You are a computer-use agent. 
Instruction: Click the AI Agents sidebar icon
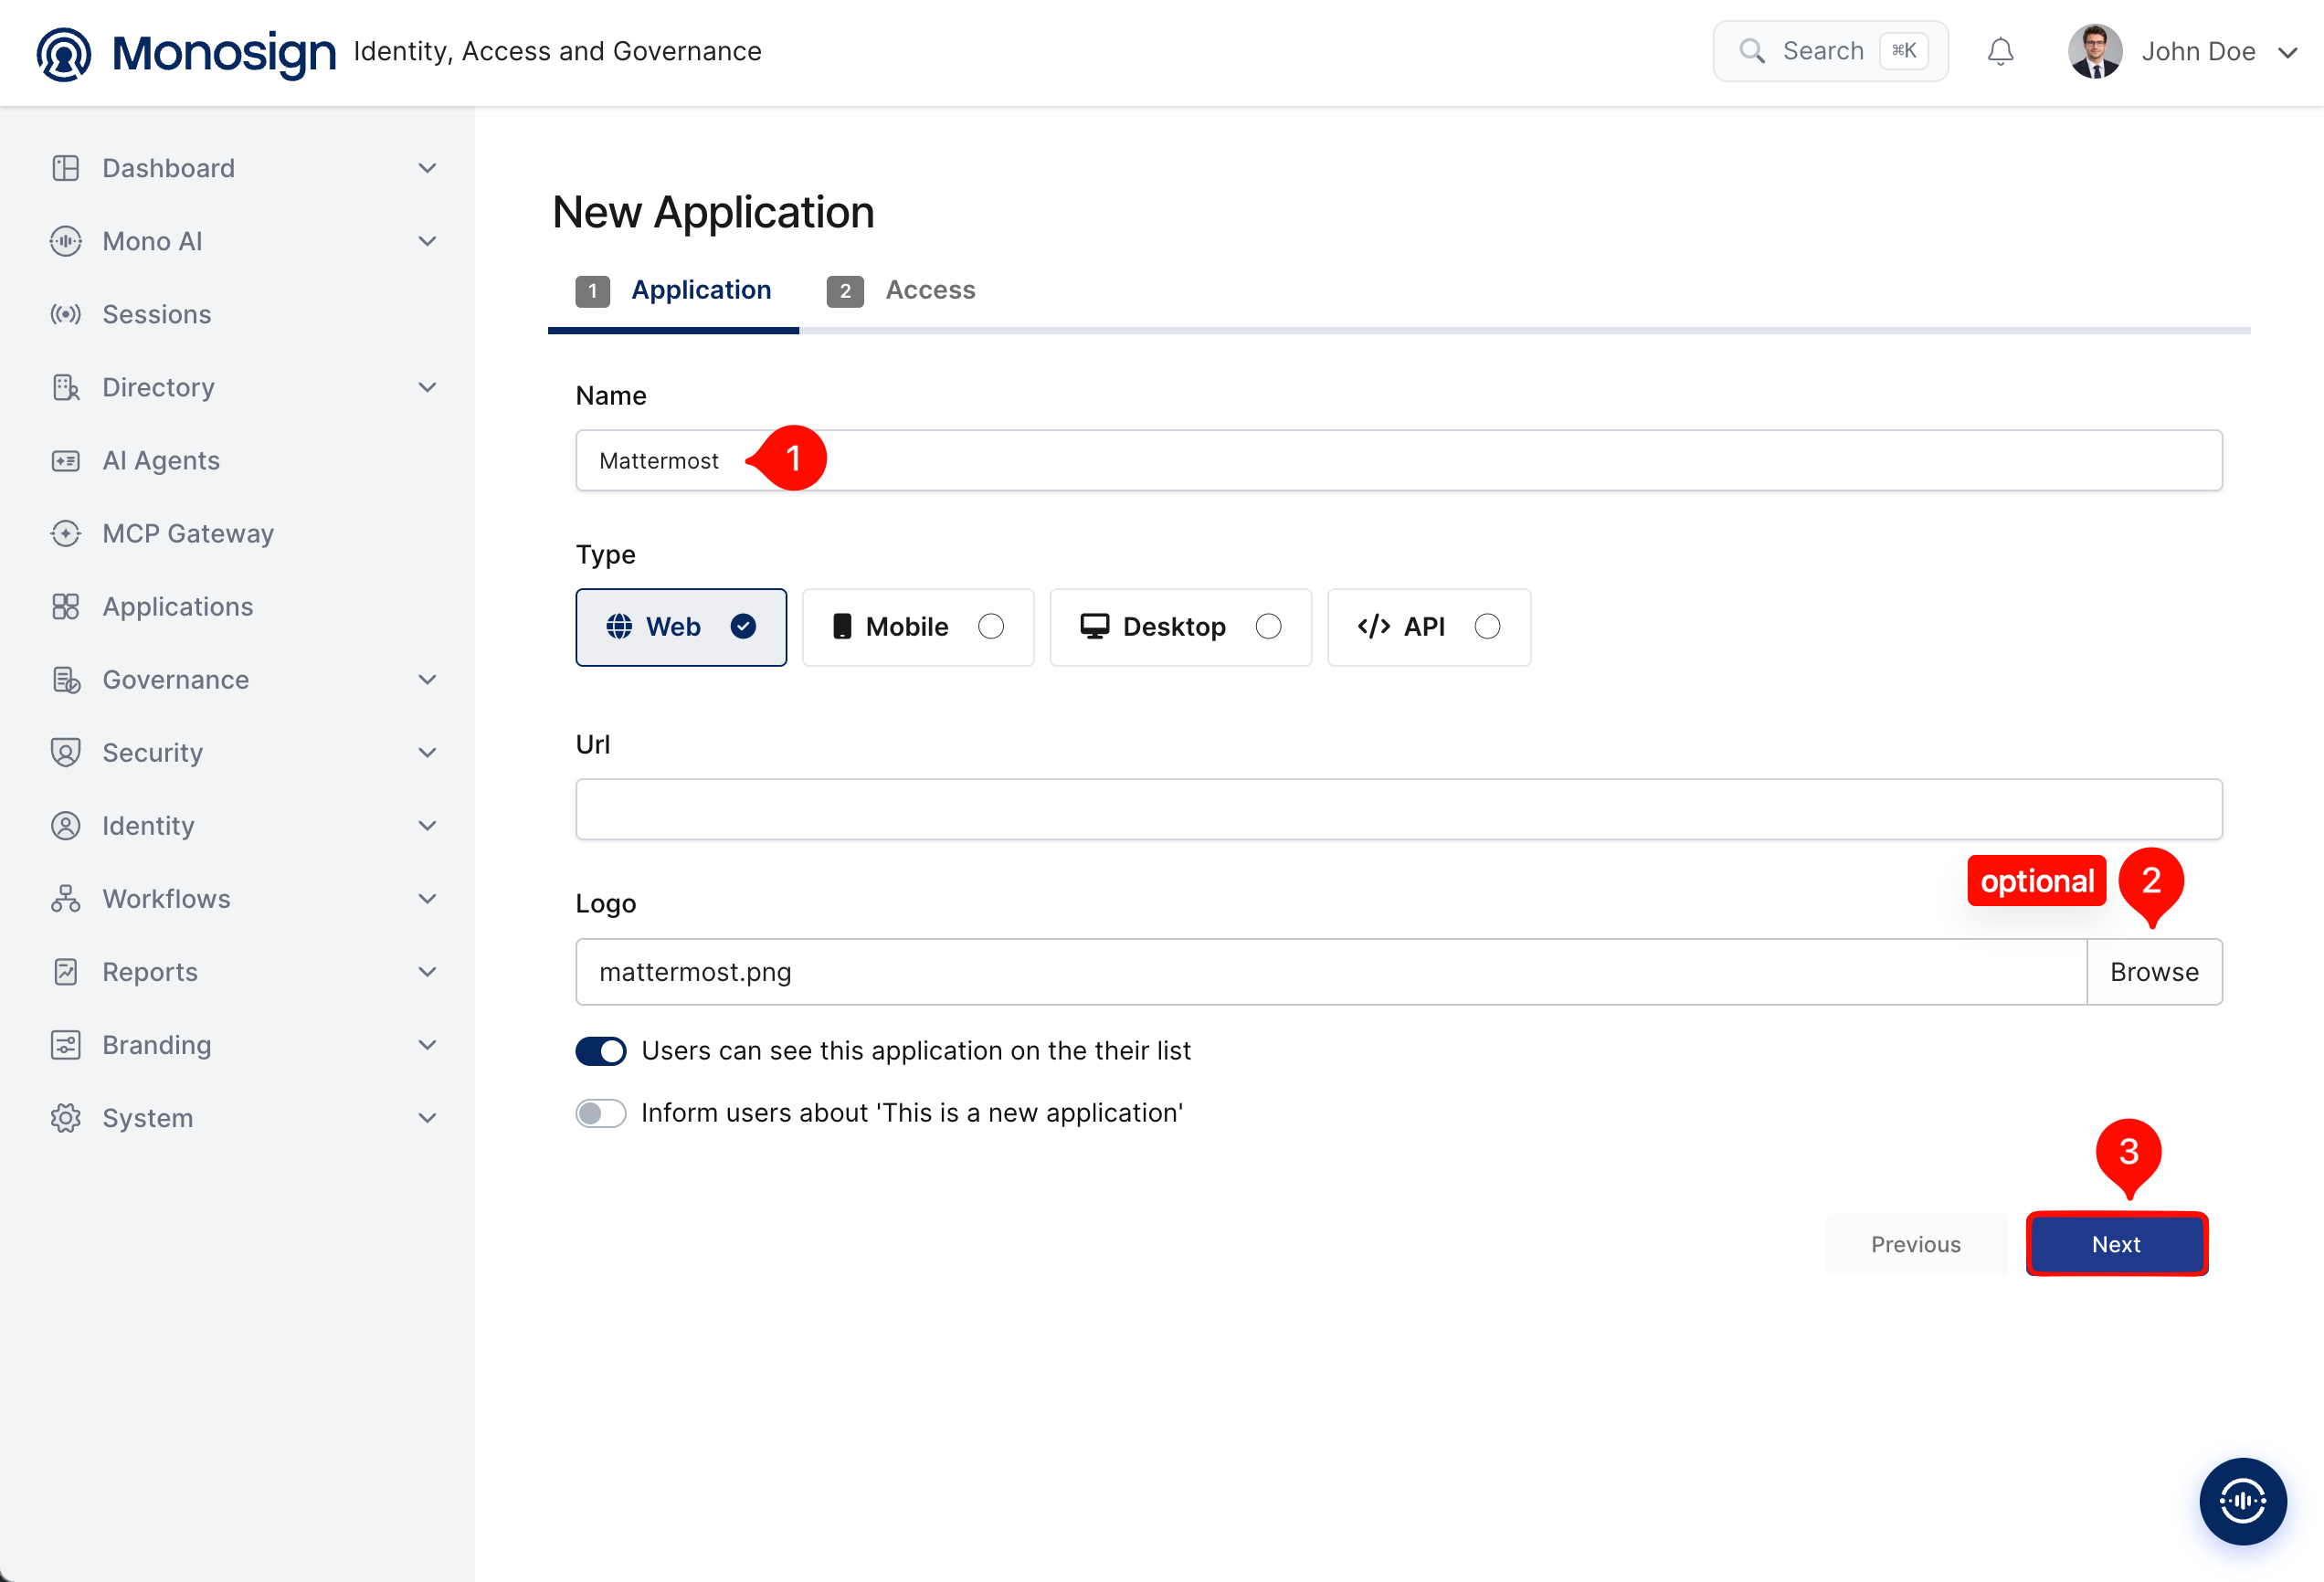click(66, 460)
